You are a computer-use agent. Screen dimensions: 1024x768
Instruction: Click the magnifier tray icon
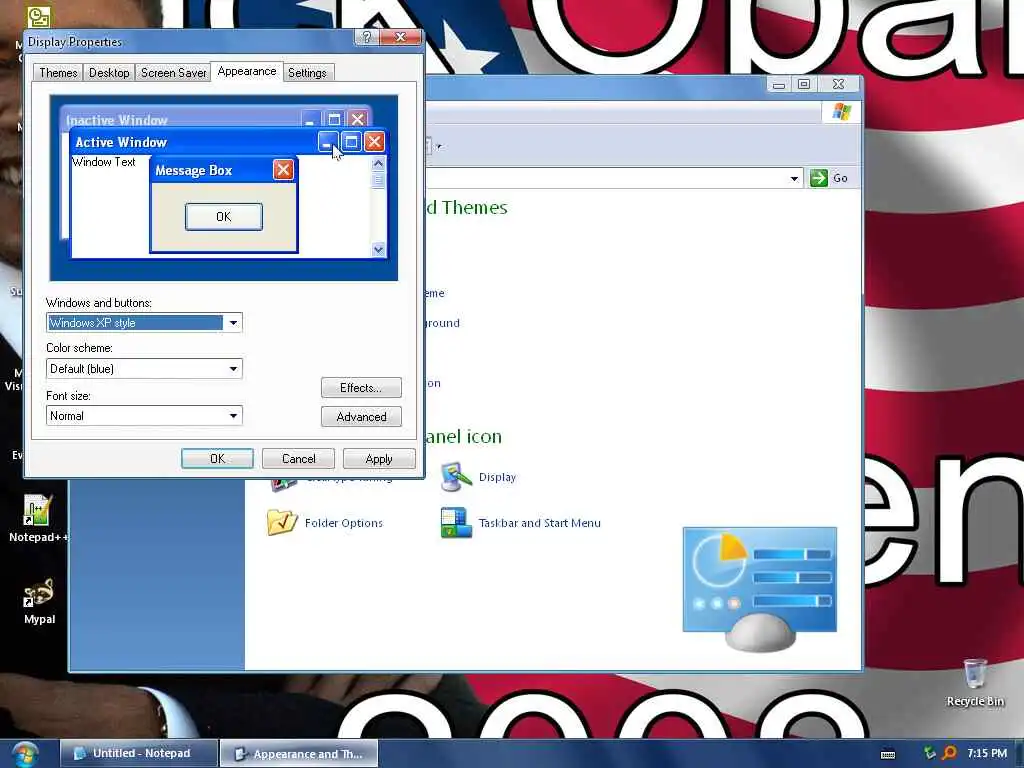(x=949, y=753)
